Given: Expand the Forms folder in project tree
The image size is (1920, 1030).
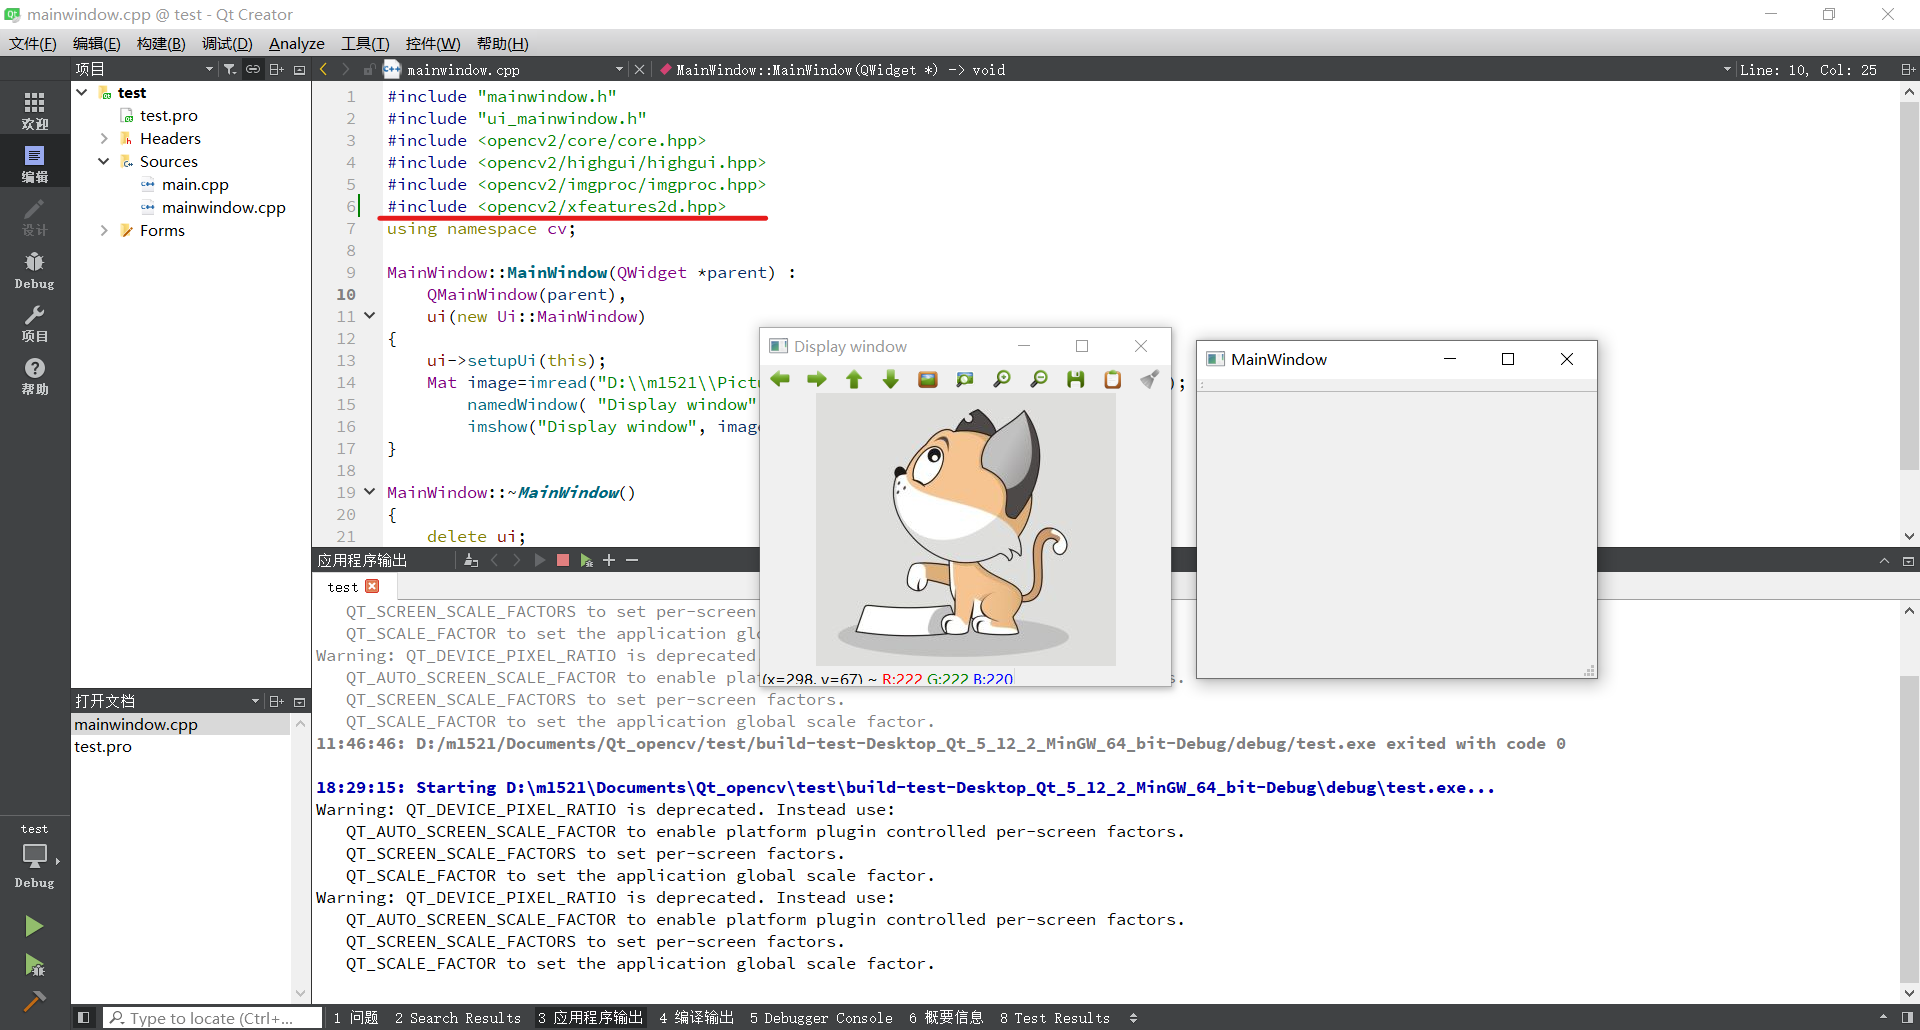Looking at the screenshot, I should coord(103,230).
